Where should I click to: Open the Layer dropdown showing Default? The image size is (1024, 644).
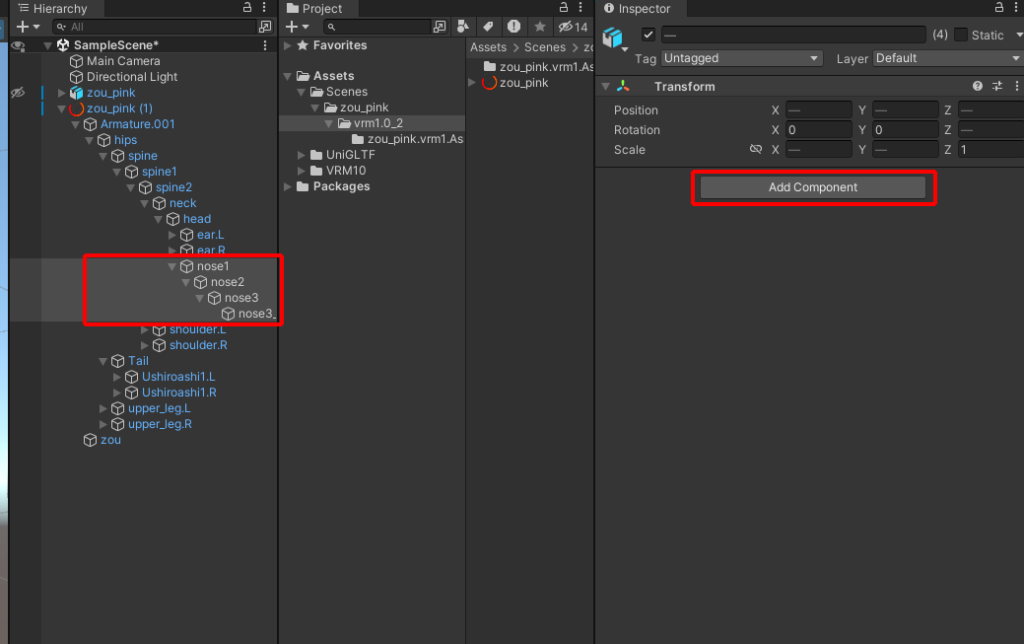945,58
